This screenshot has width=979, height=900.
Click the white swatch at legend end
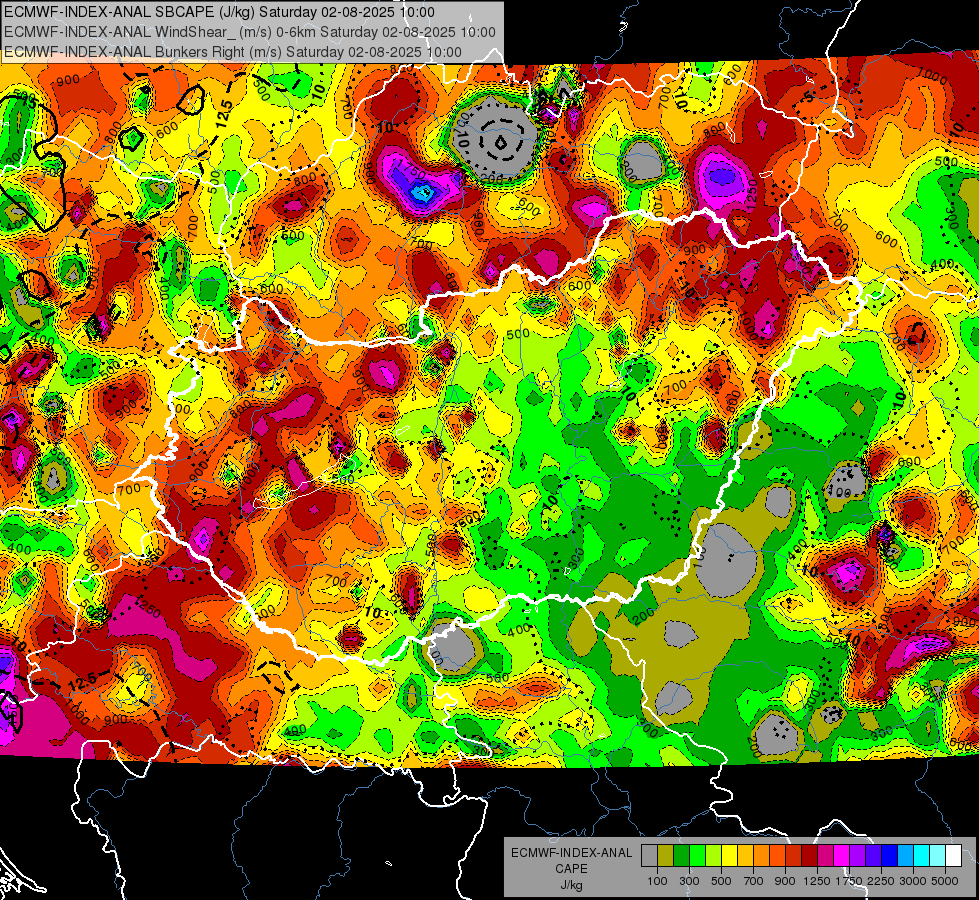coord(953,856)
